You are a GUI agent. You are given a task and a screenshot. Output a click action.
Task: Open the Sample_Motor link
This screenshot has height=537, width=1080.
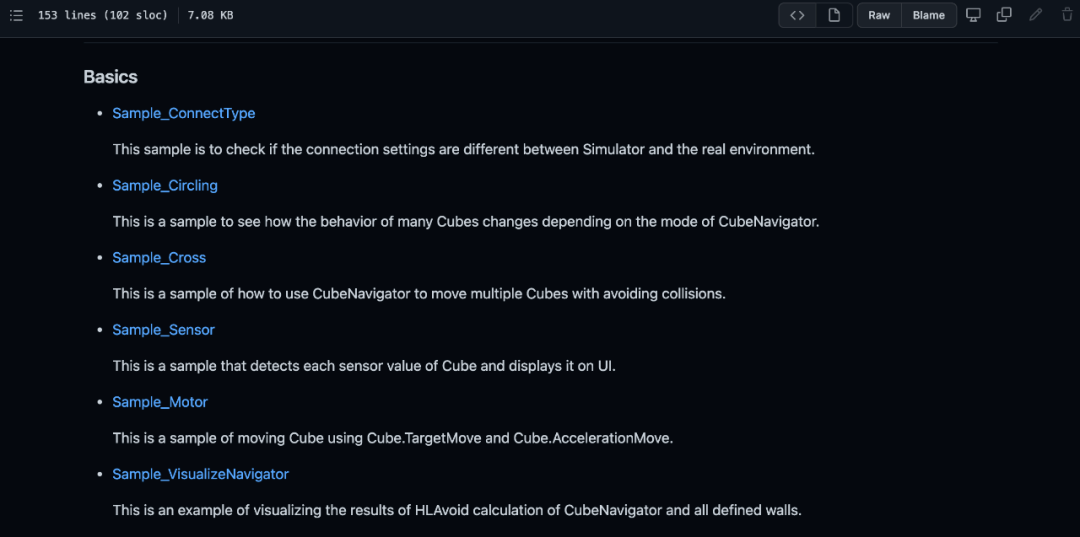[160, 402]
